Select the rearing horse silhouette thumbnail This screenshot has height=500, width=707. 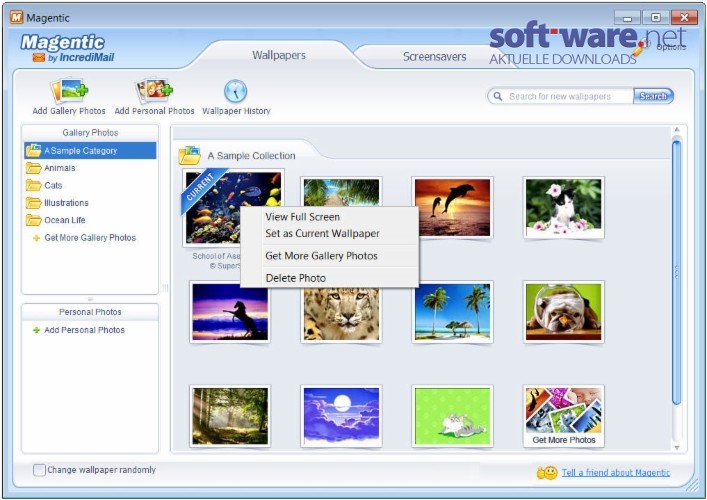point(230,312)
